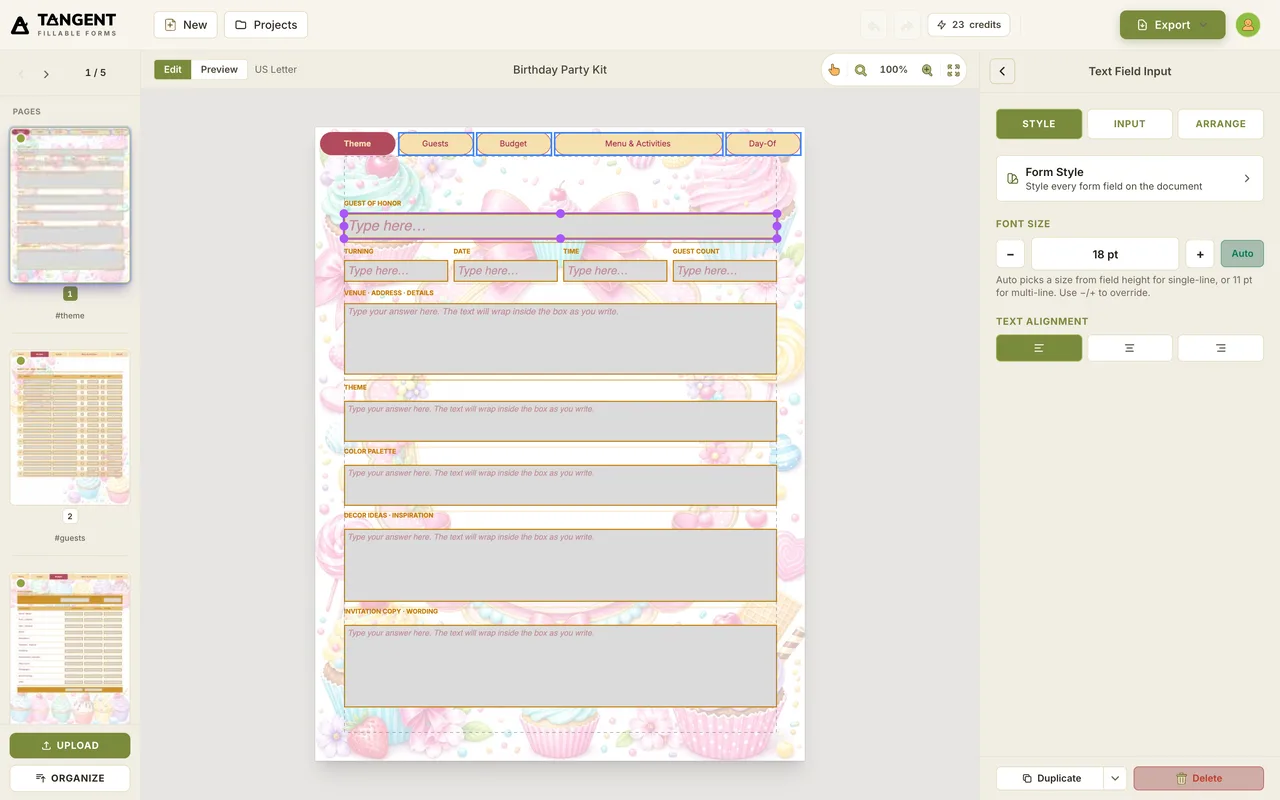The width and height of the screenshot is (1280, 800).
Task: Open the Projects folder
Action: [x=266, y=25]
